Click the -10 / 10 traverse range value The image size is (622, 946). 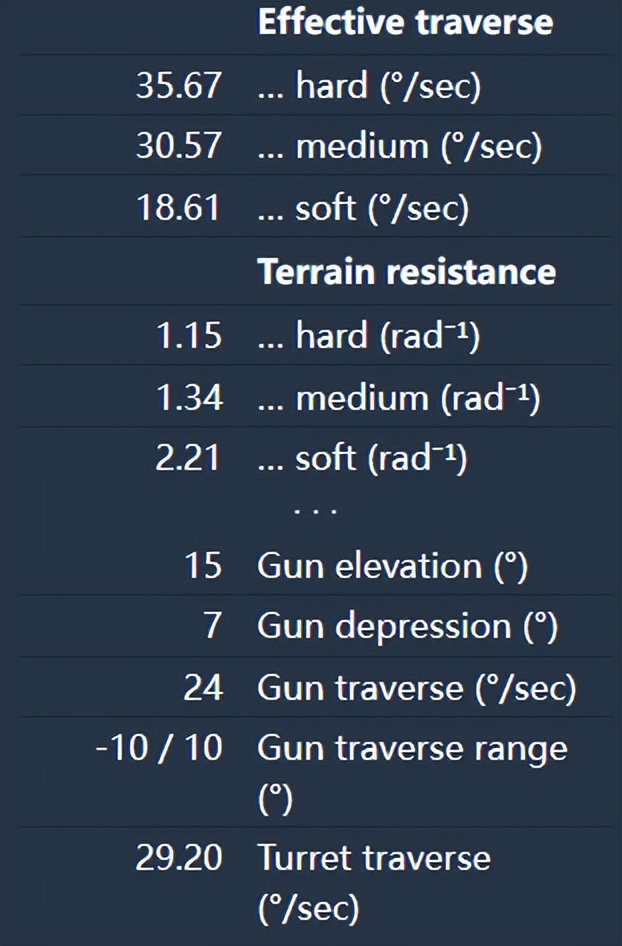pos(159,748)
